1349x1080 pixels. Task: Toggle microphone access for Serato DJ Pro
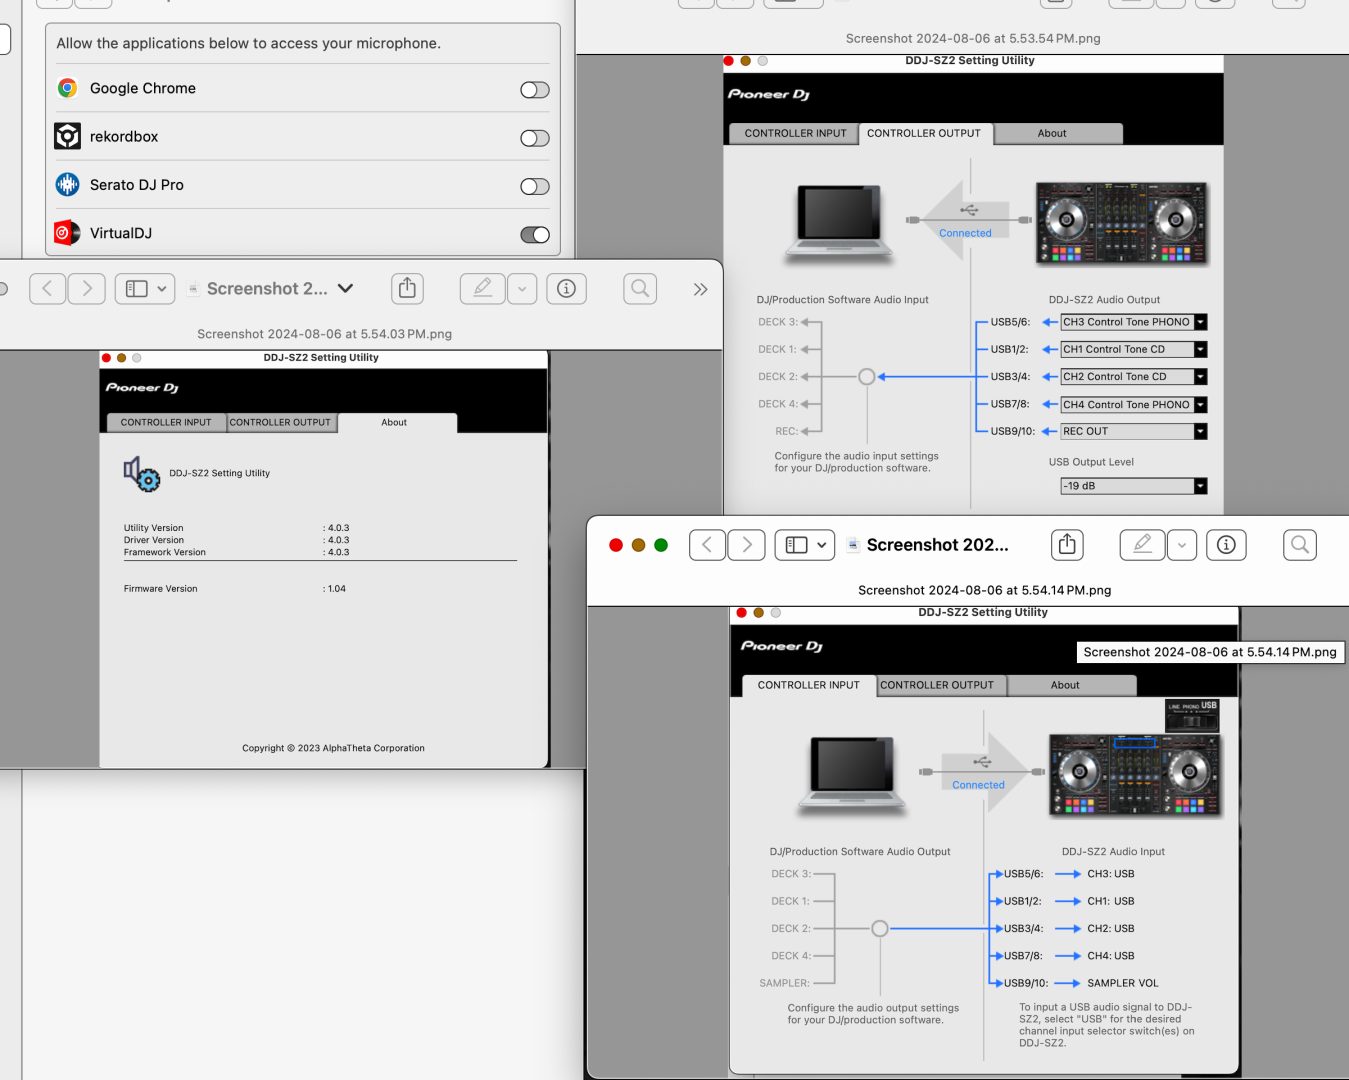(535, 186)
